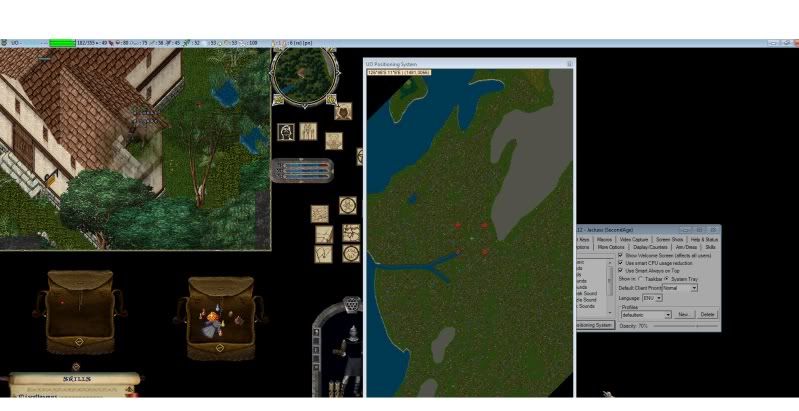This screenshot has height=411, width=799.
Task: Click the coordinates readout in UO Positioning System
Action: [x=398, y=72]
